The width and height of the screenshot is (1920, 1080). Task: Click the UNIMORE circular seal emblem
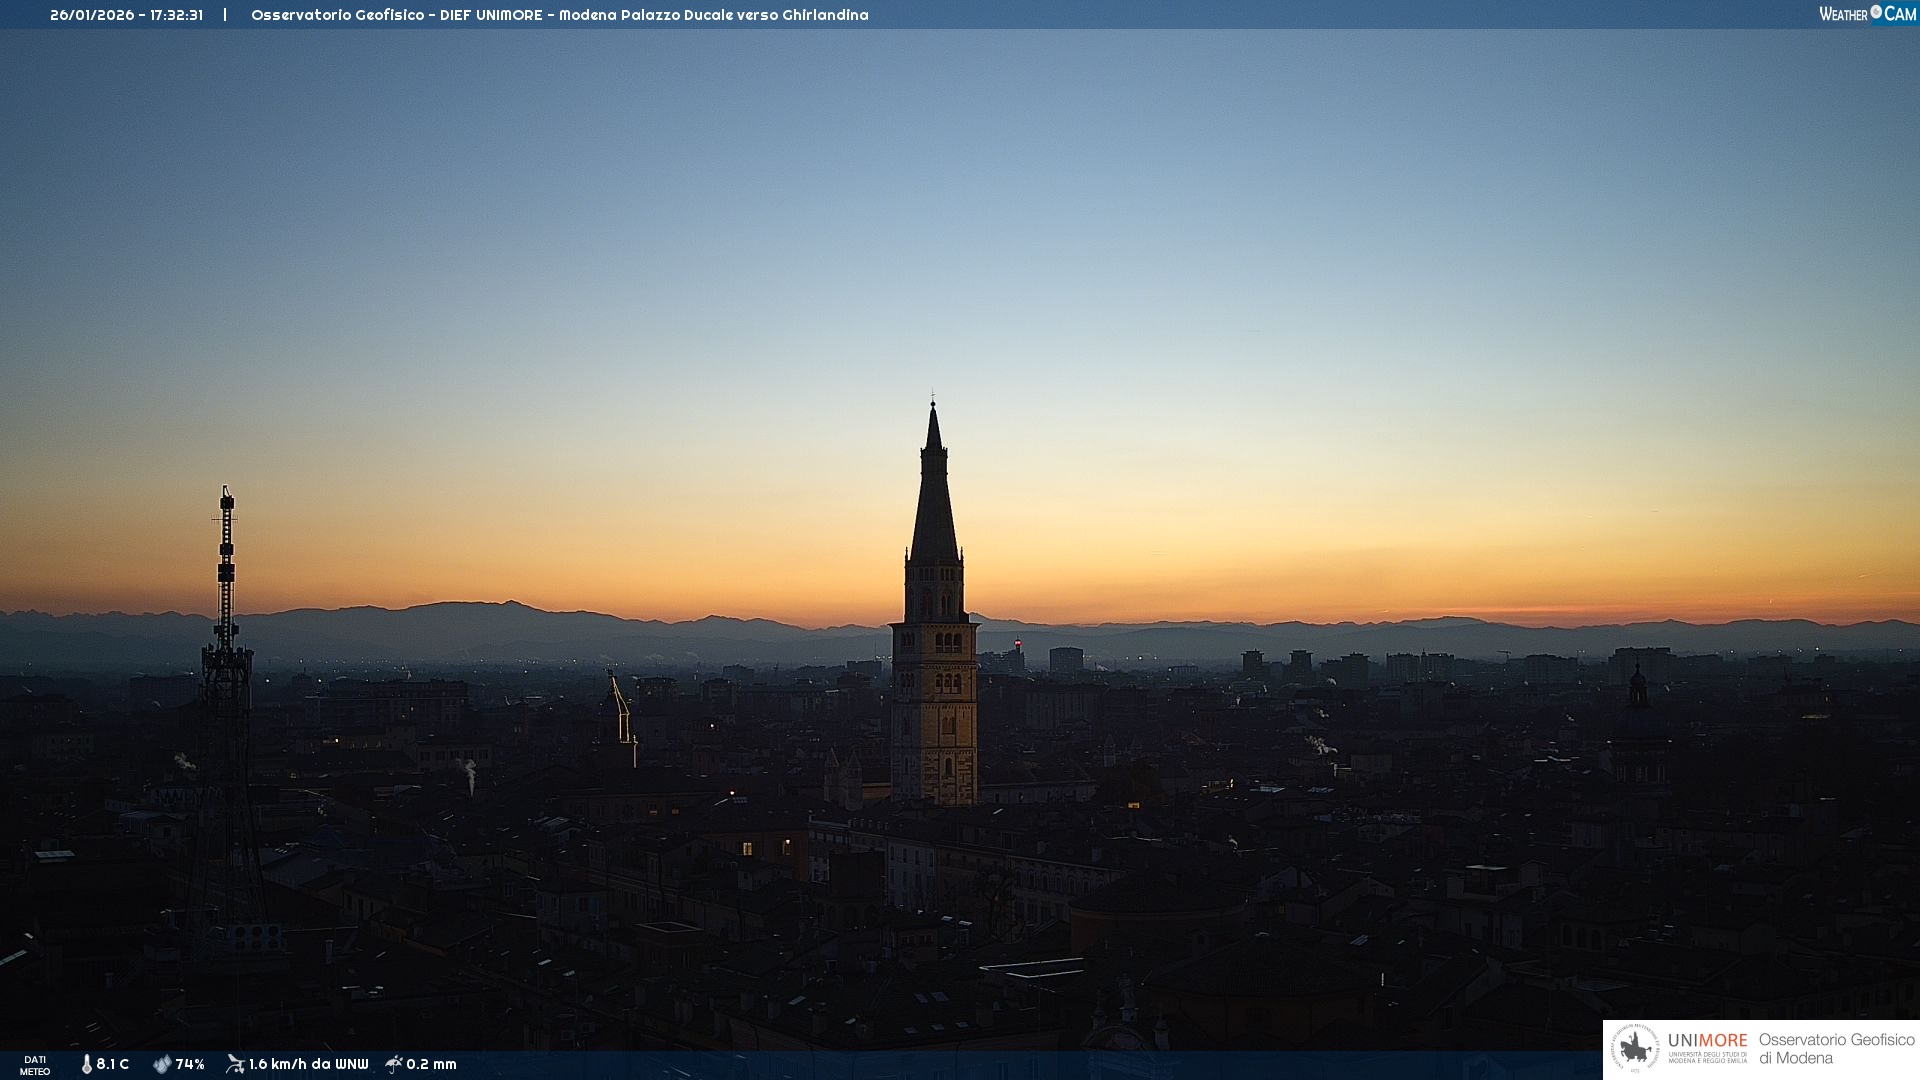tap(1635, 1049)
